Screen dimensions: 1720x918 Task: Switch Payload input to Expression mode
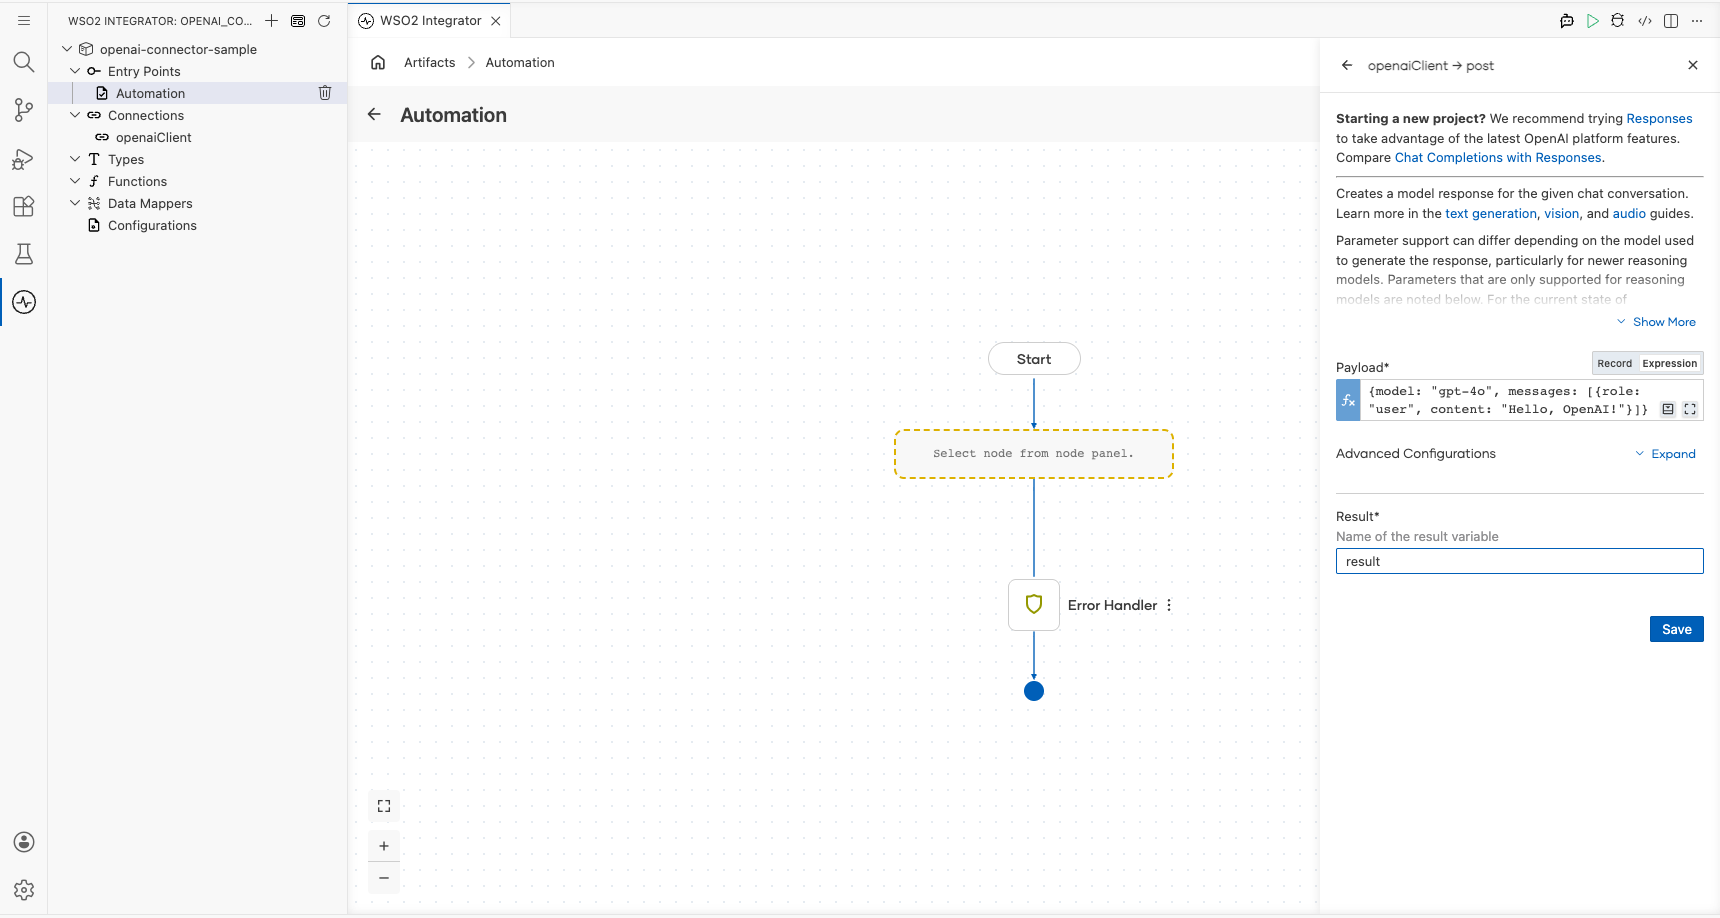[1670, 363]
